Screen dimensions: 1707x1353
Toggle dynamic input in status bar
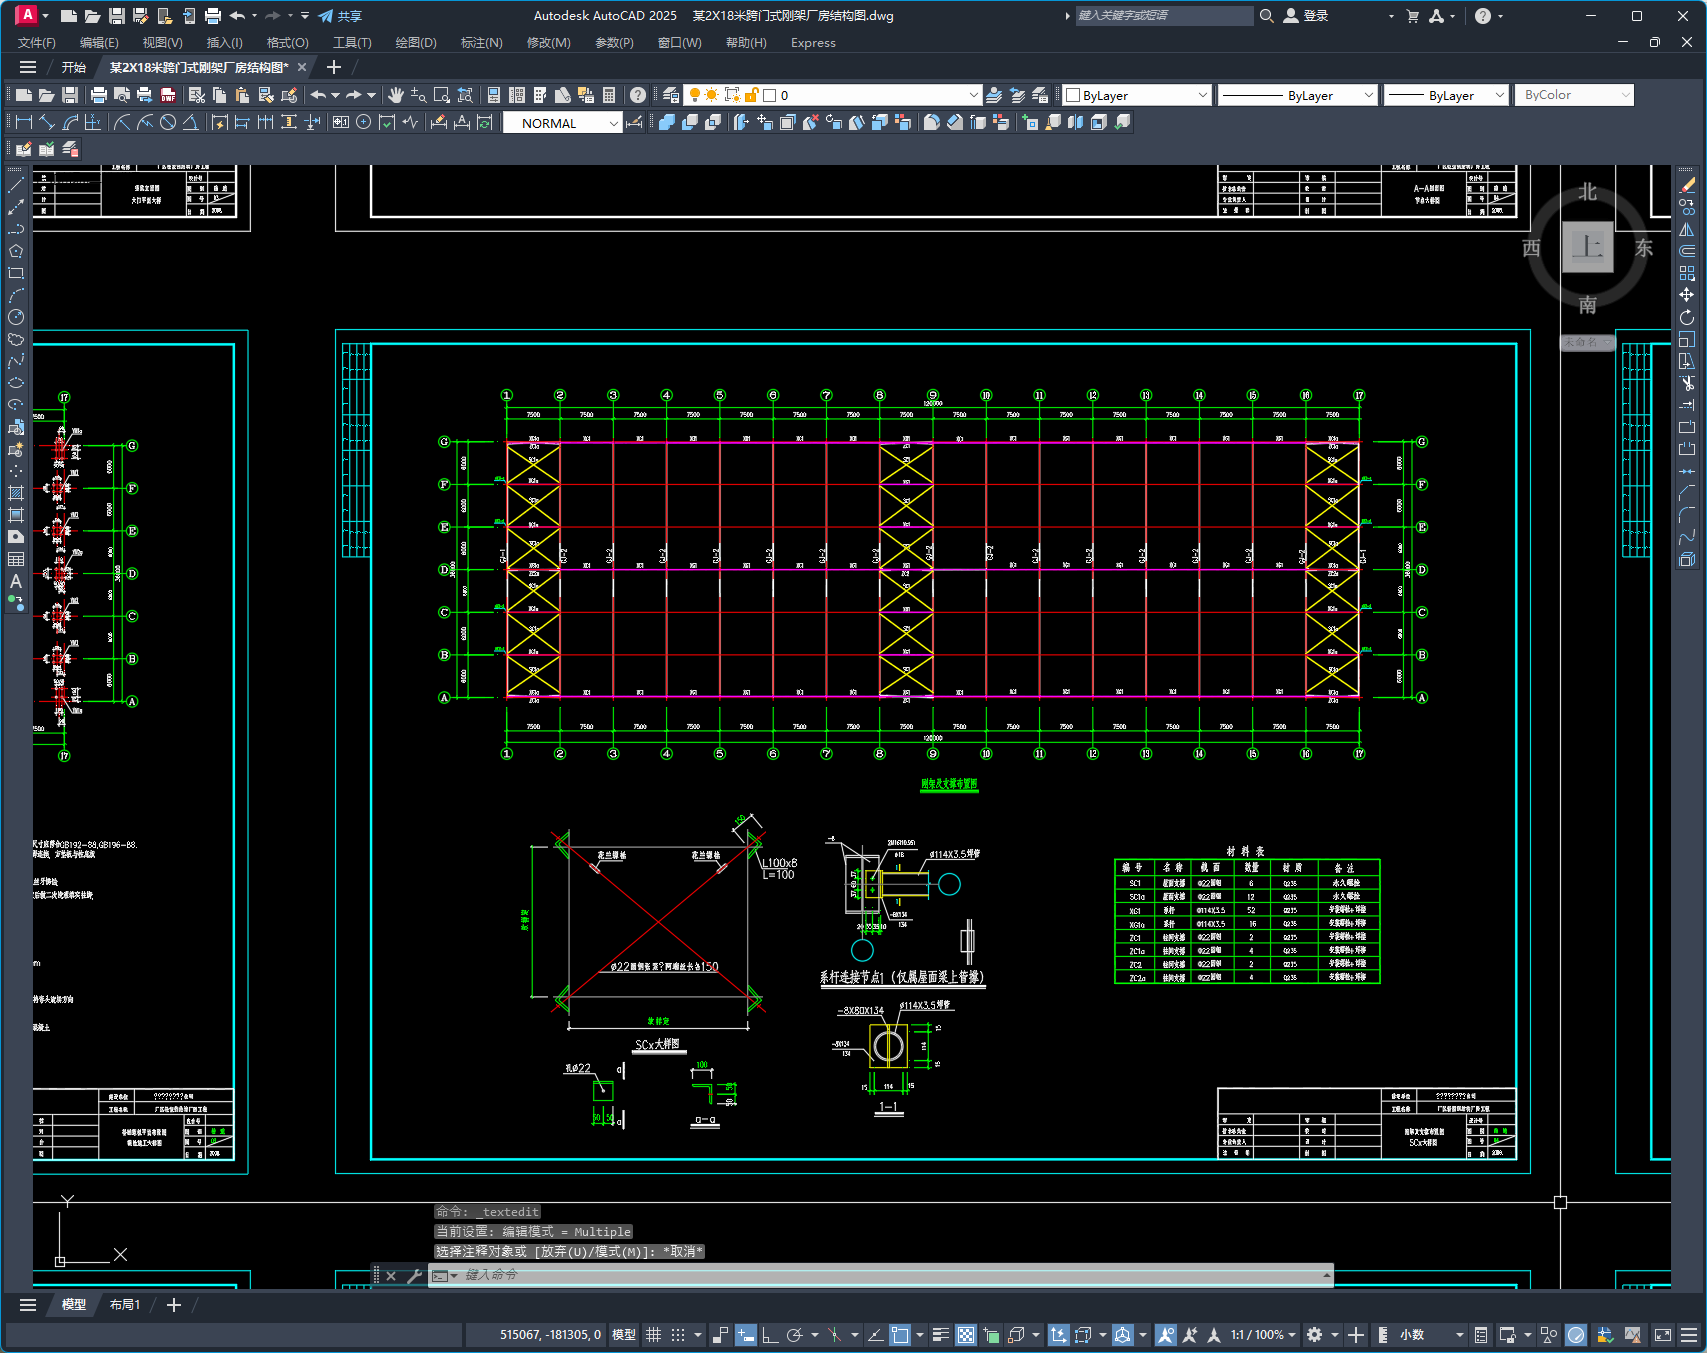pyautogui.click(x=745, y=1335)
